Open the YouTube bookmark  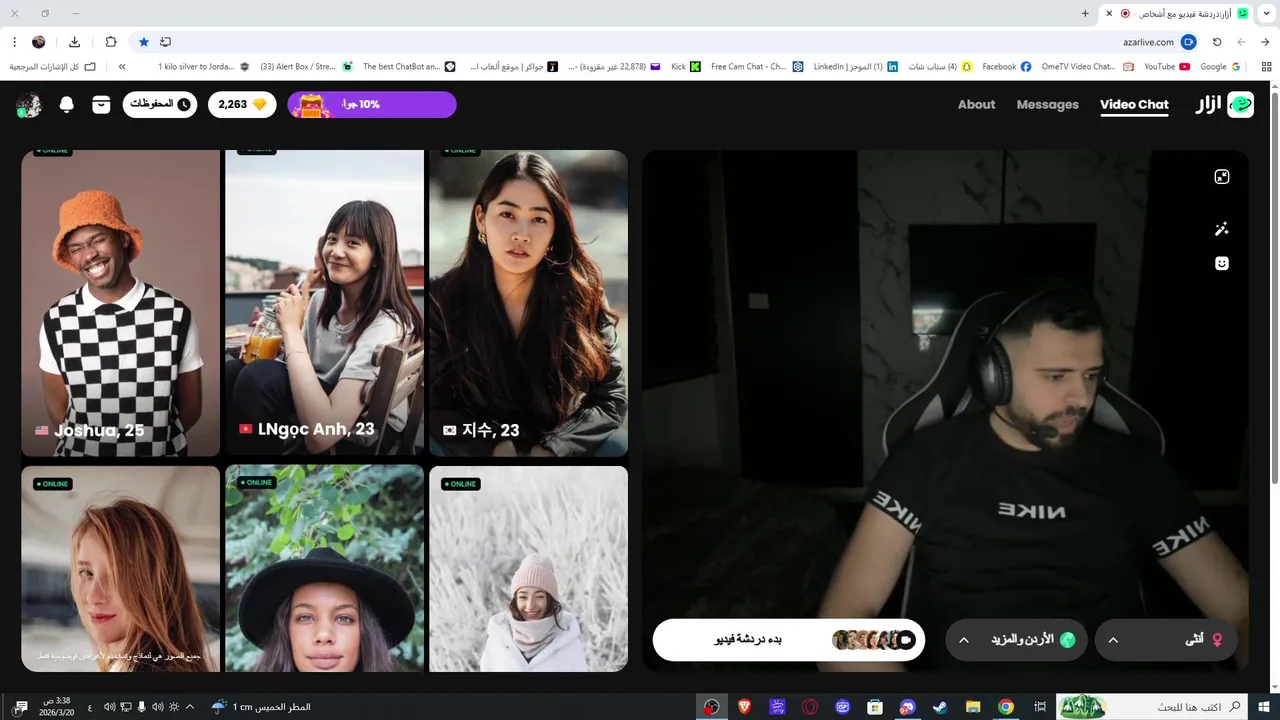[x=1166, y=66]
